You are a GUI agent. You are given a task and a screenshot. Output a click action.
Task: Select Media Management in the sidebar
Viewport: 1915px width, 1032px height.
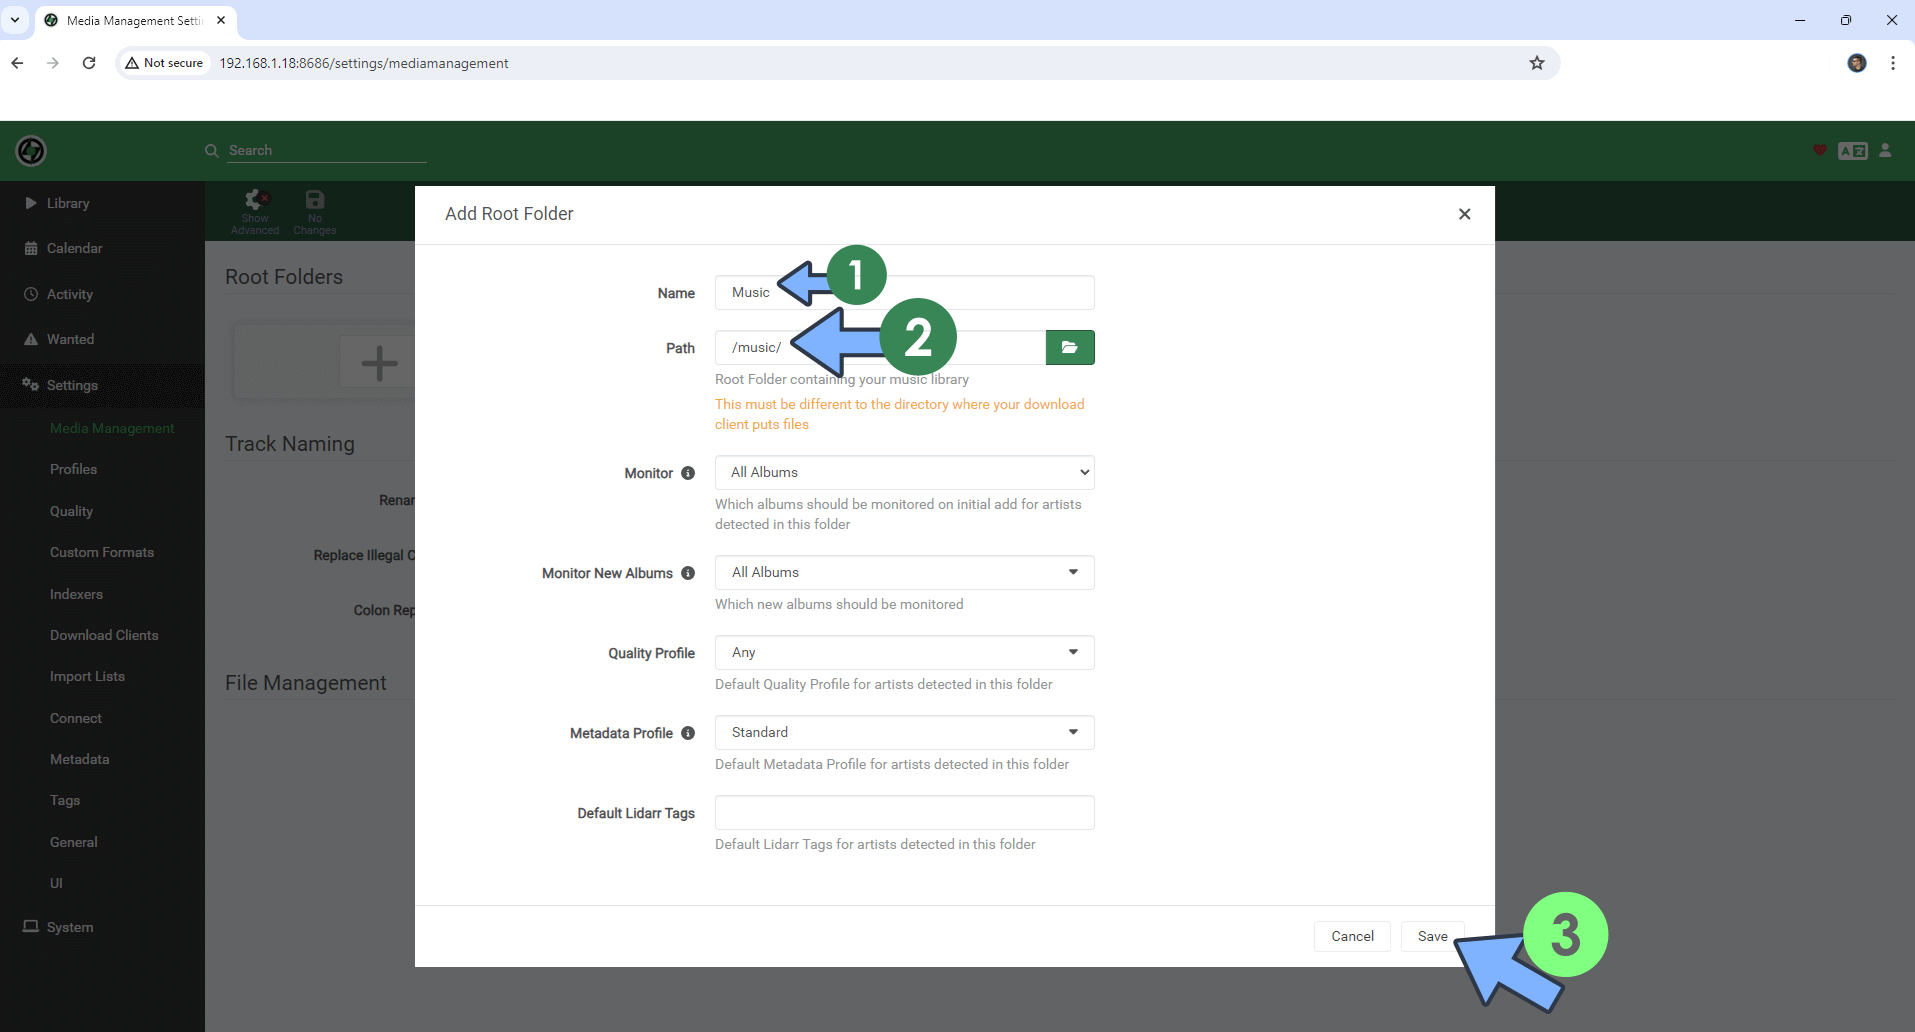click(x=112, y=428)
